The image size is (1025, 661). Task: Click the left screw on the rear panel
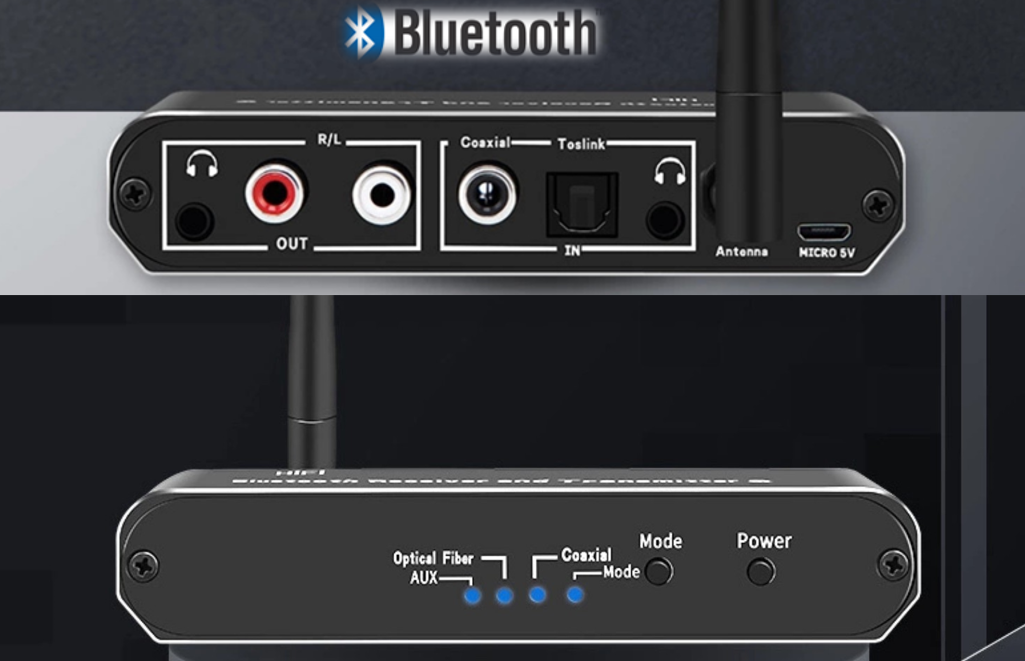pyautogui.click(x=137, y=194)
